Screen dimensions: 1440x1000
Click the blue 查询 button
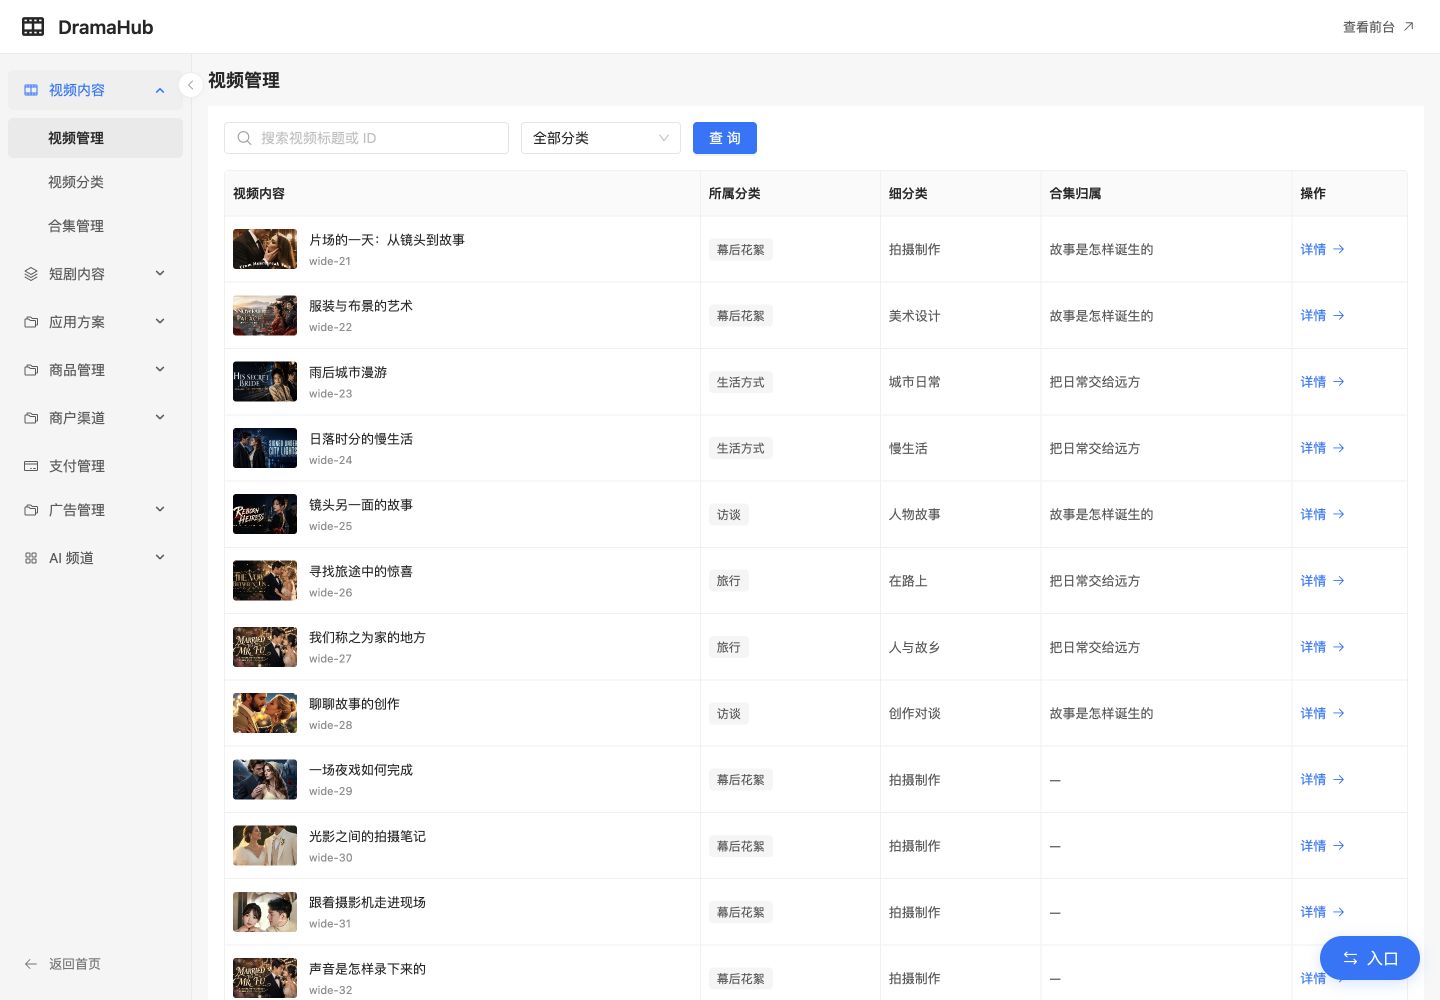coord(725,138)
